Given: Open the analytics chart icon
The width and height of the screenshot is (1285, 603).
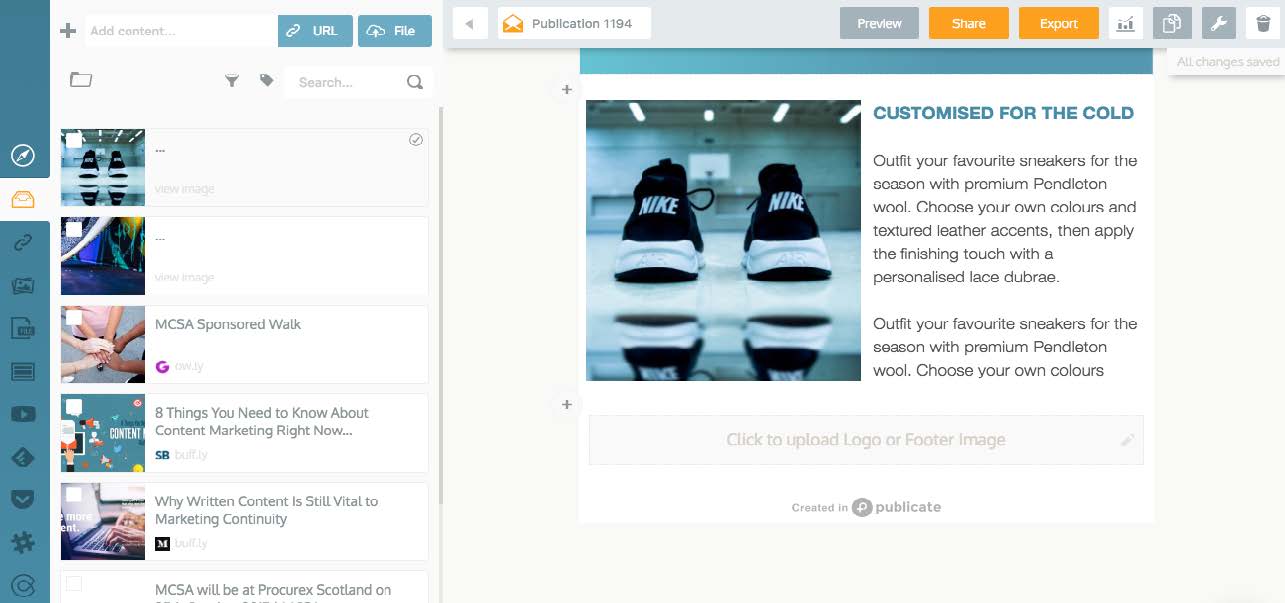Looking at the screenshot, I should point(1126,24).
